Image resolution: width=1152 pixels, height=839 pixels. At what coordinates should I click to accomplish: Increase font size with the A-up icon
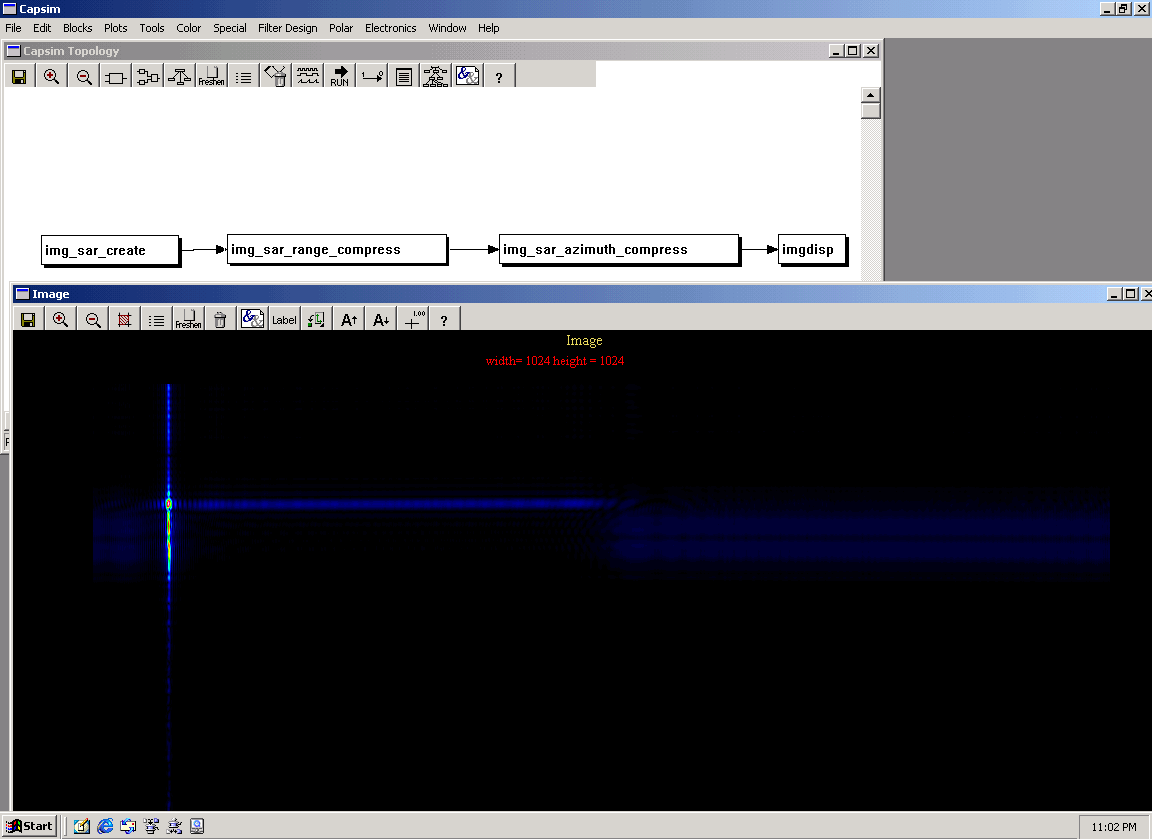pyautogui.click(x=348, y=320)
